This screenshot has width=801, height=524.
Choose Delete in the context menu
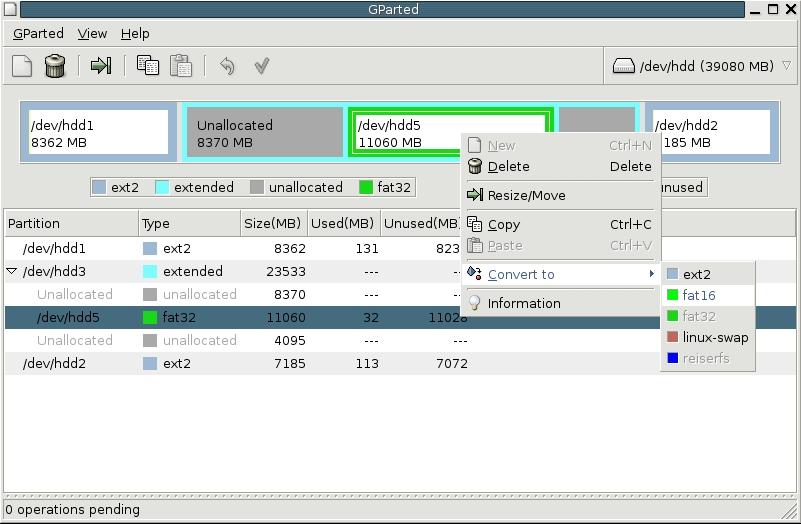tap(560, 166)
